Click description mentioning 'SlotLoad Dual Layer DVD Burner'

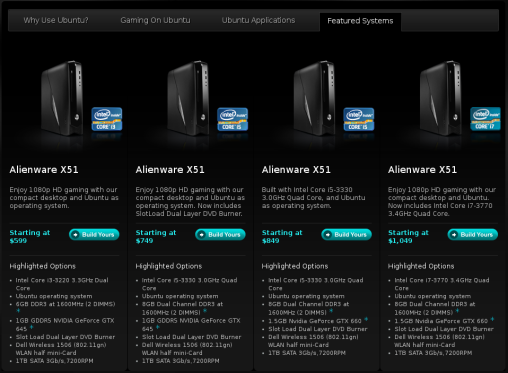pyautogui.click(x=190, y=202)
